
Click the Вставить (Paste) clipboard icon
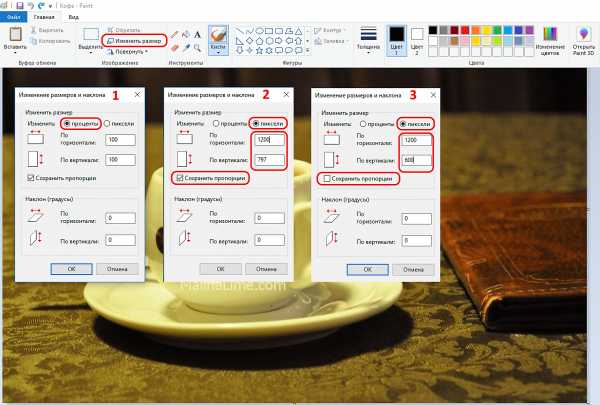(15, 34)
